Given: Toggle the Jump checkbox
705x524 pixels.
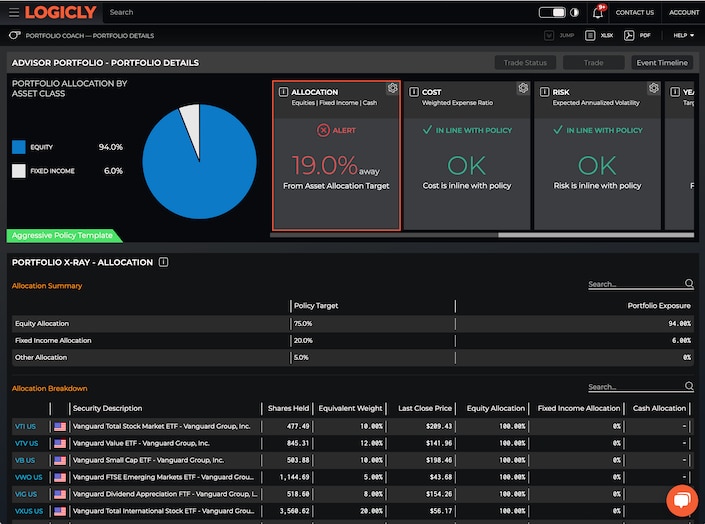Looking at the screenshot, I should [549, 35].
